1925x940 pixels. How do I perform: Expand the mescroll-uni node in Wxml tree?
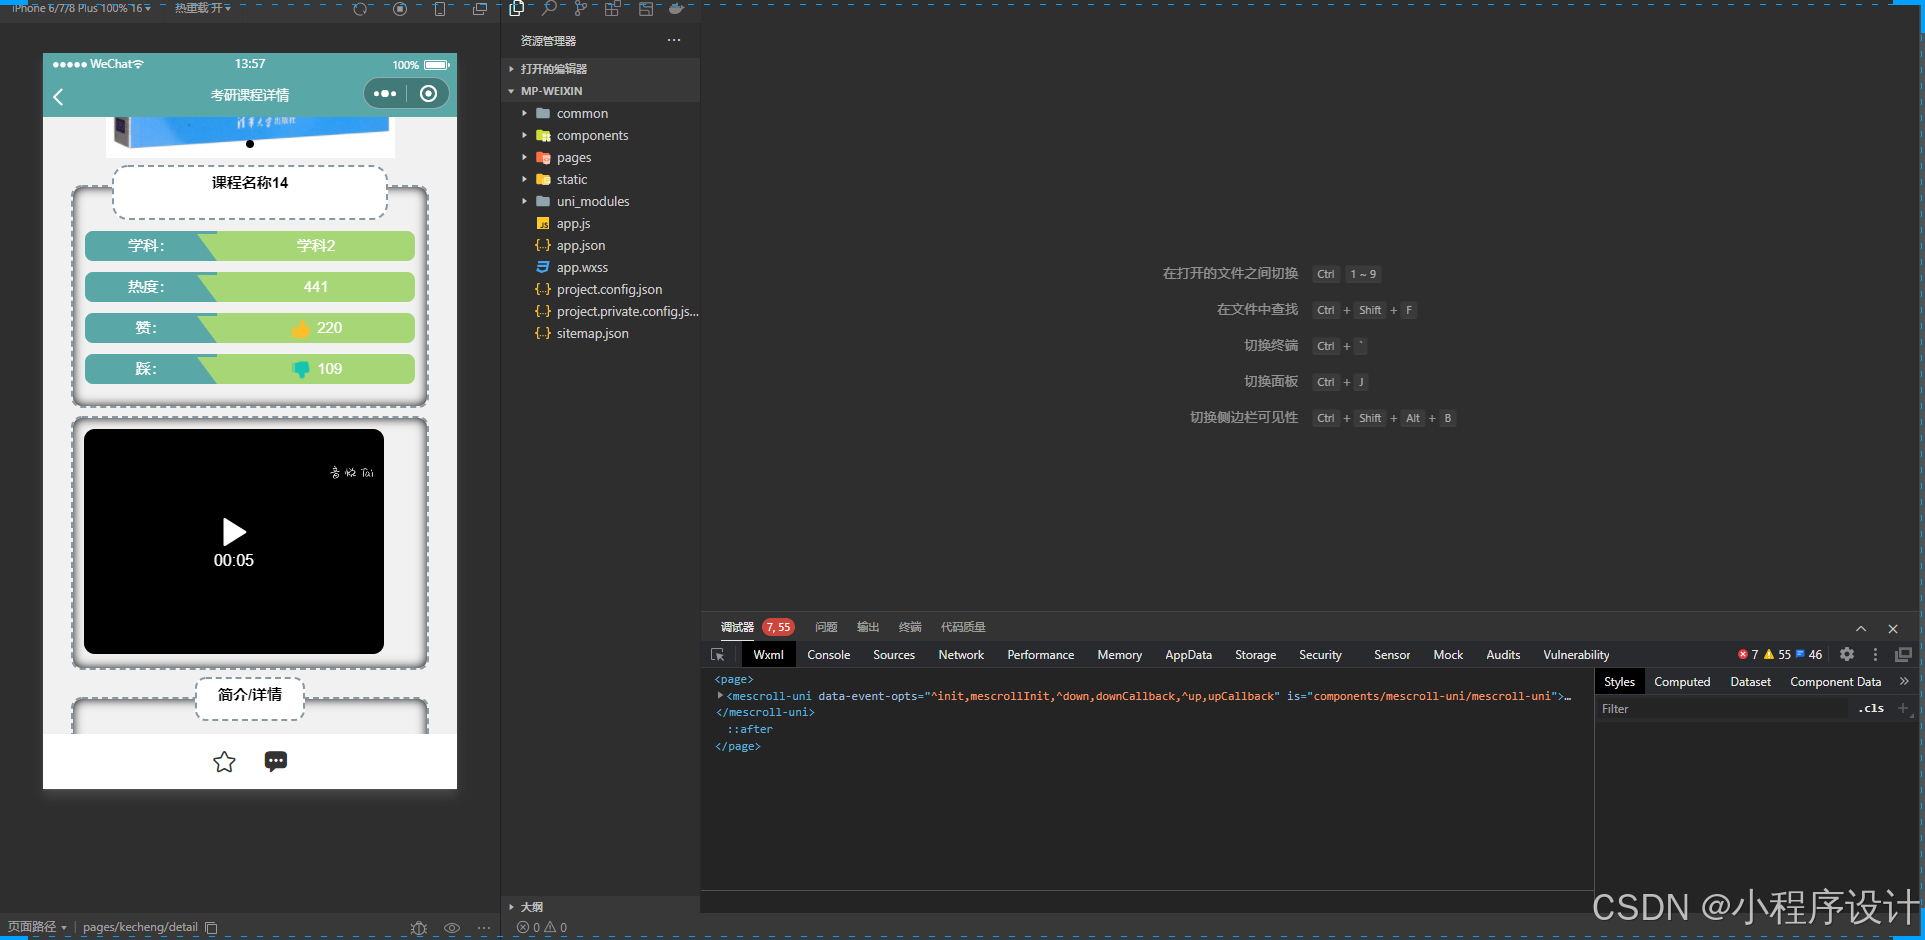point(720,696)
